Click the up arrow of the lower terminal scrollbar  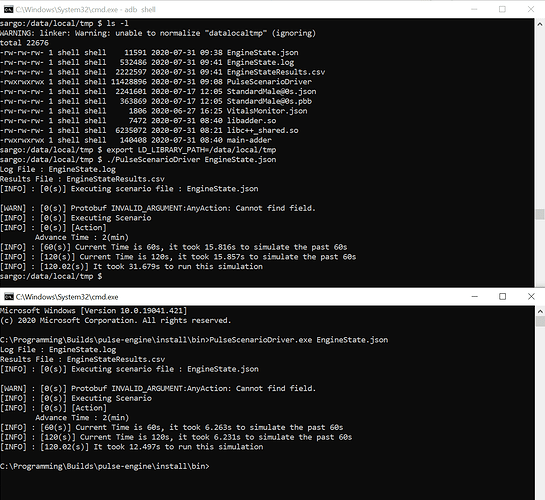(540, 311)
